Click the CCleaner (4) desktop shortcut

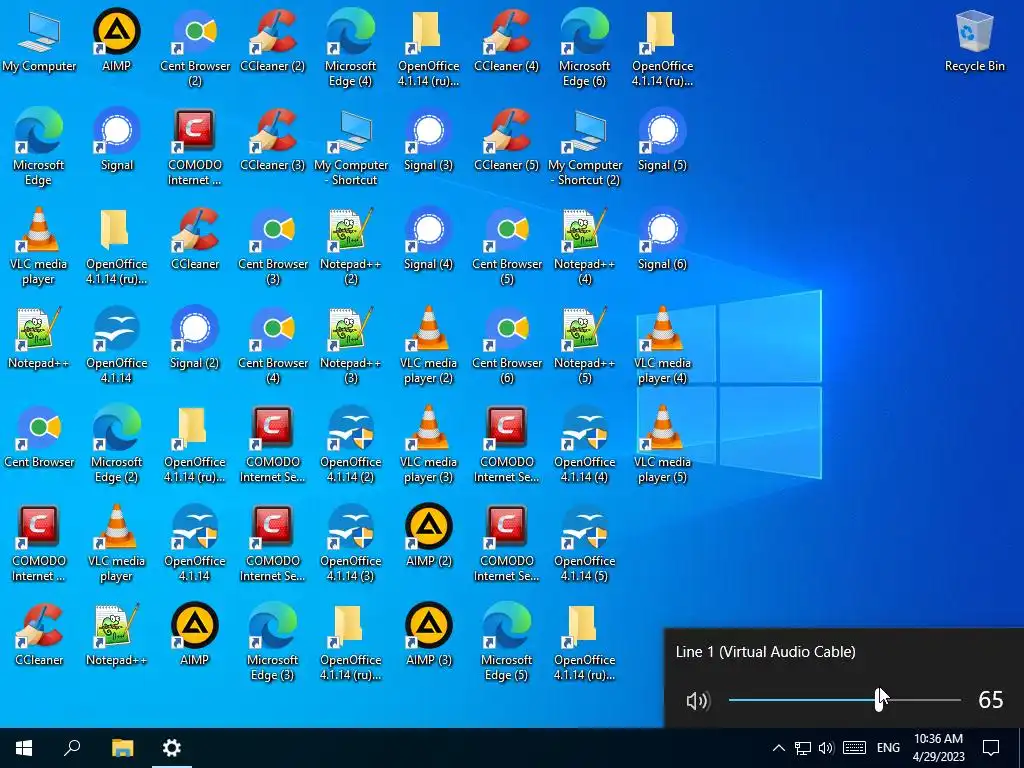coord(506,41)
